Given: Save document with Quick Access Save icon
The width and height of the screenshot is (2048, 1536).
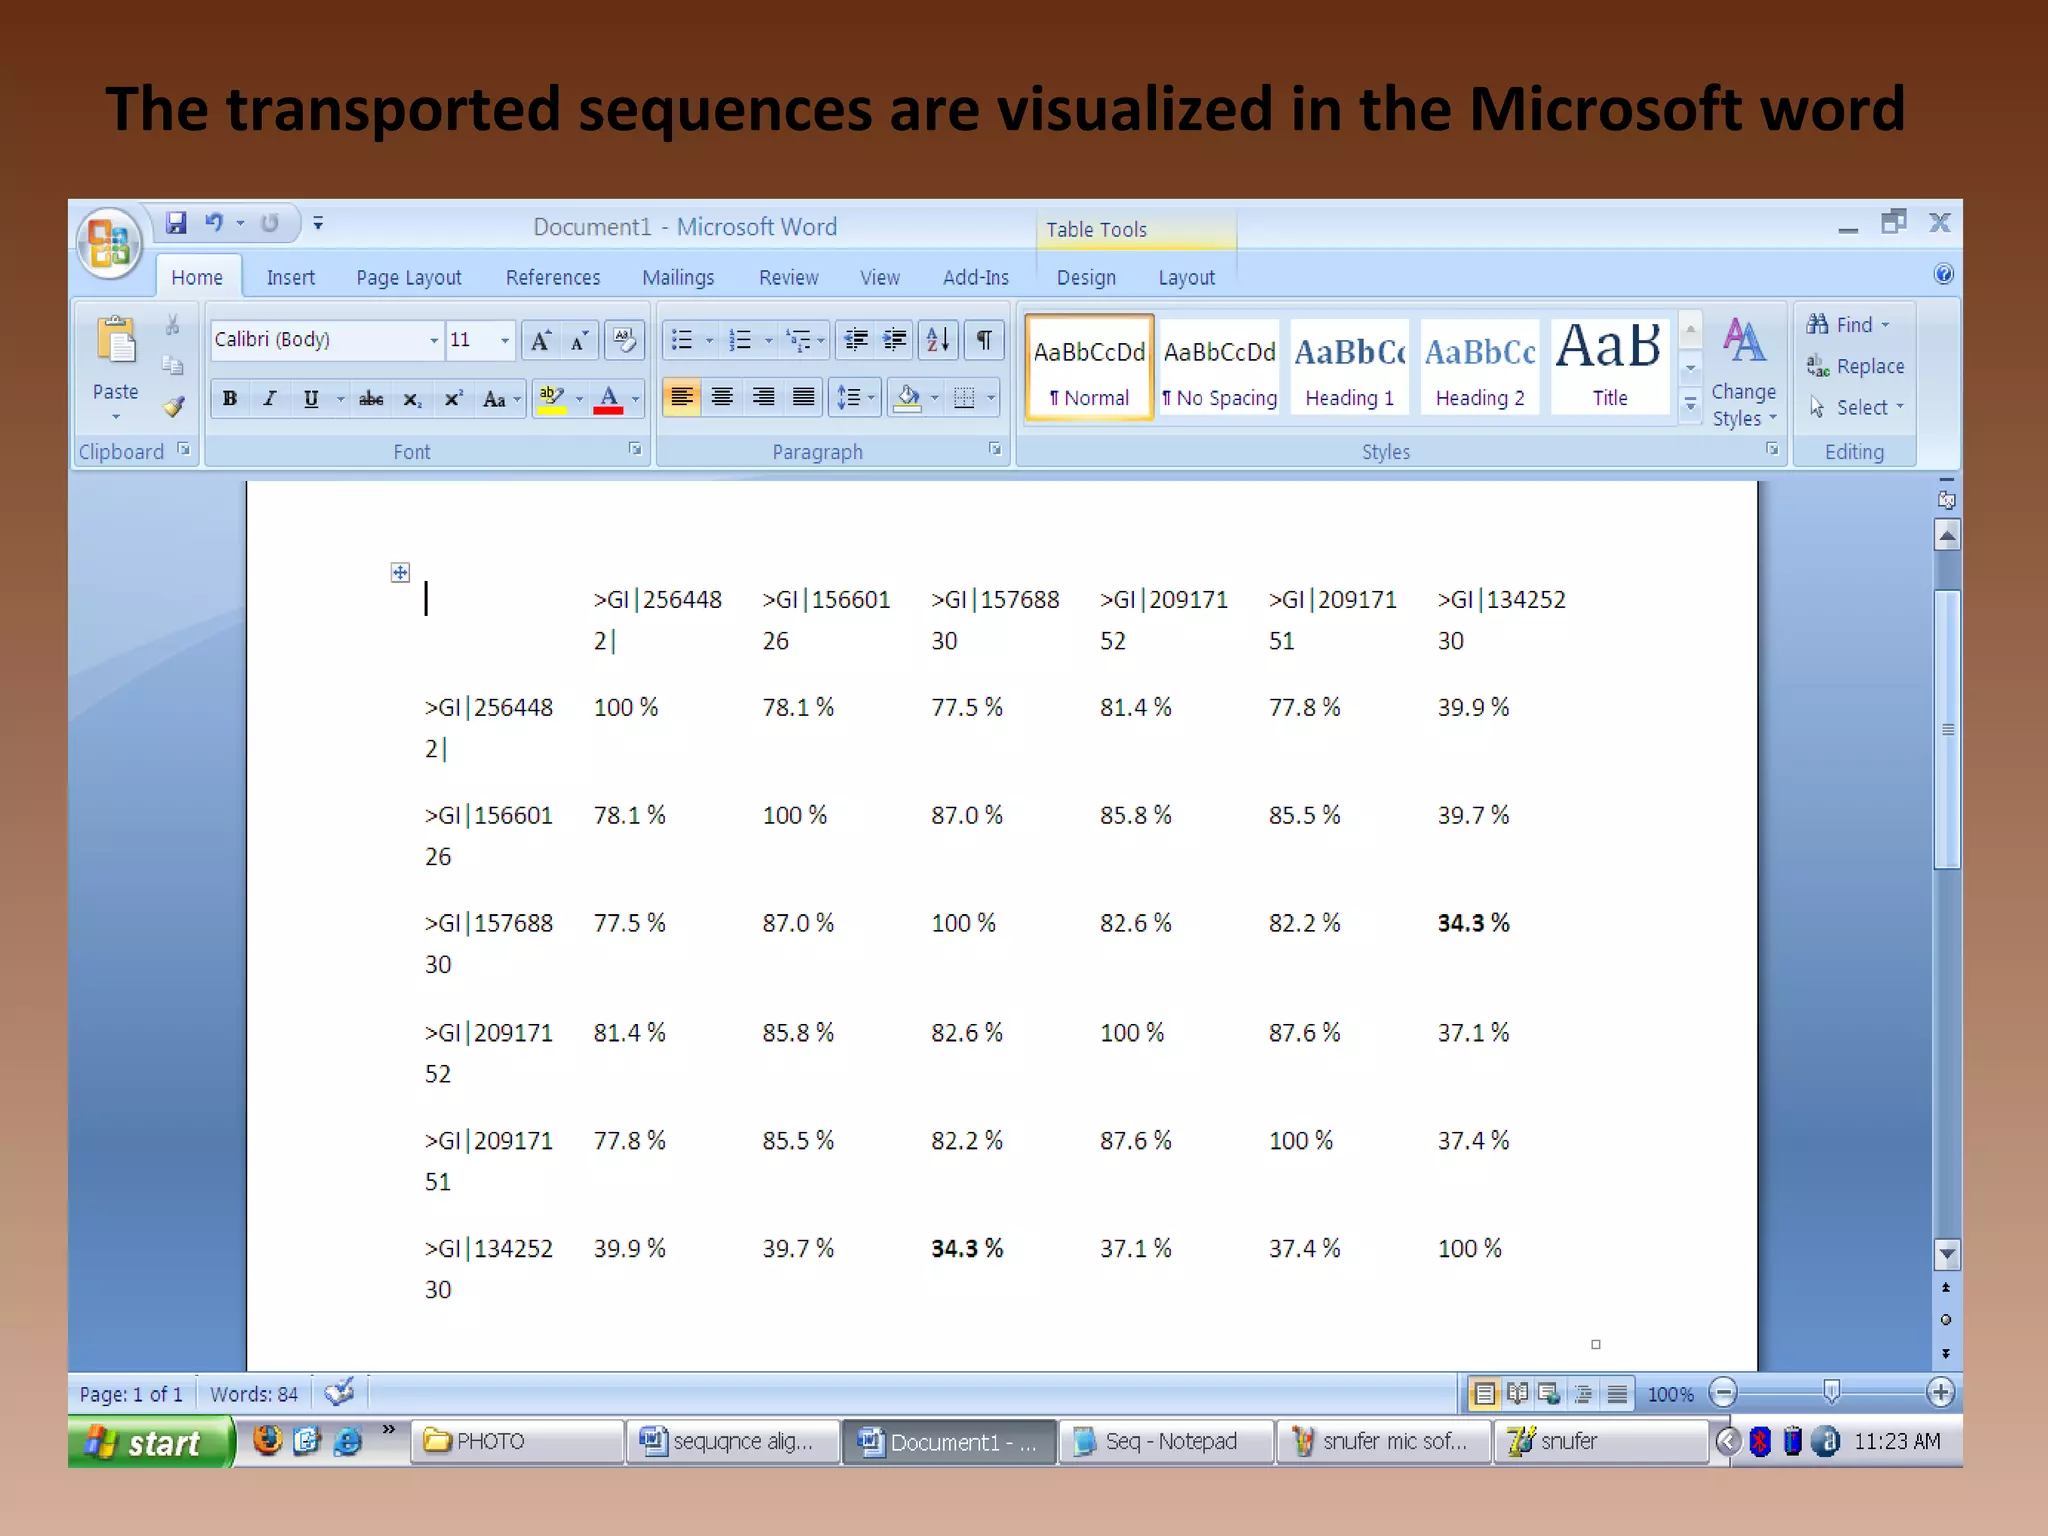Looking at the screenshot, I should [177, 222].
